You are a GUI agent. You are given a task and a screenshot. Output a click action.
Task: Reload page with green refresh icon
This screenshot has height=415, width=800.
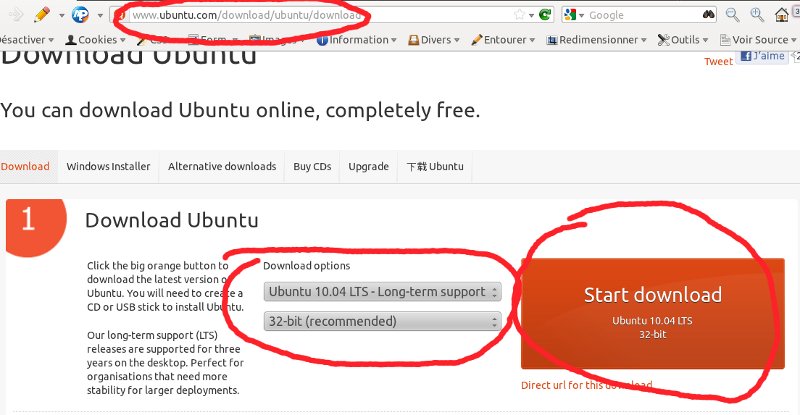(545, 14)
